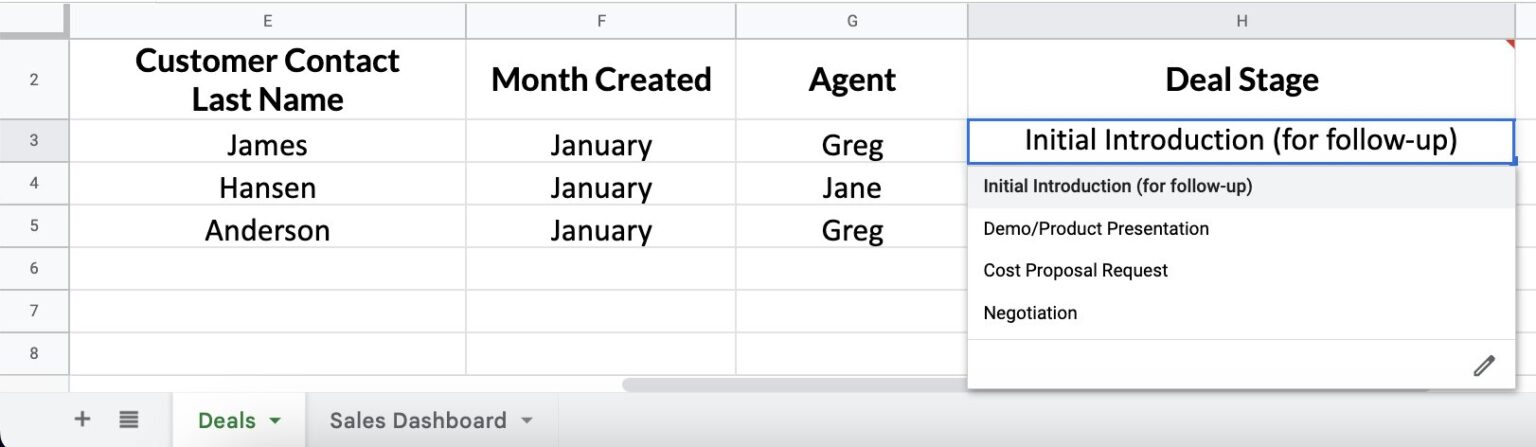Image resolution: width=1536 pixels, height=447 pixels.
Task: Expand the Deals tab arrow menu
Action: [275, 421]
